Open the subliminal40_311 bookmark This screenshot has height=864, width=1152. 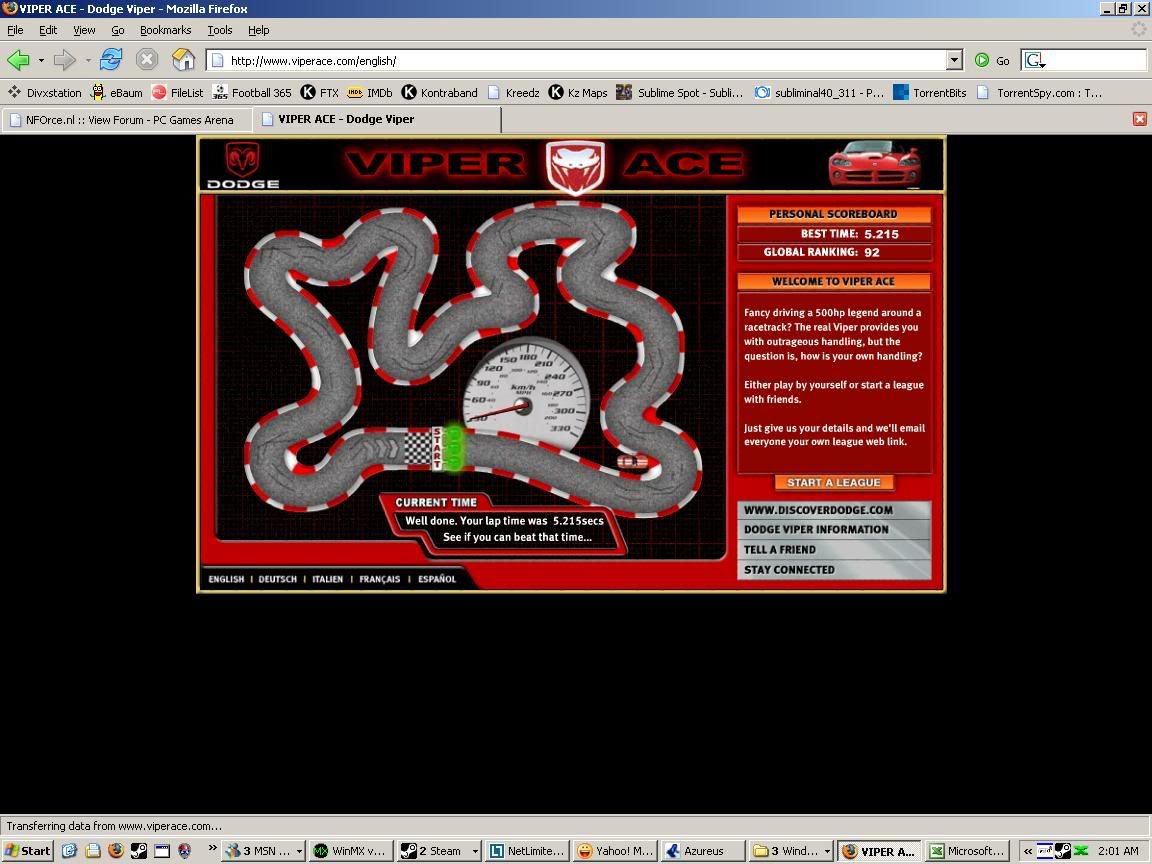(819, 93)
